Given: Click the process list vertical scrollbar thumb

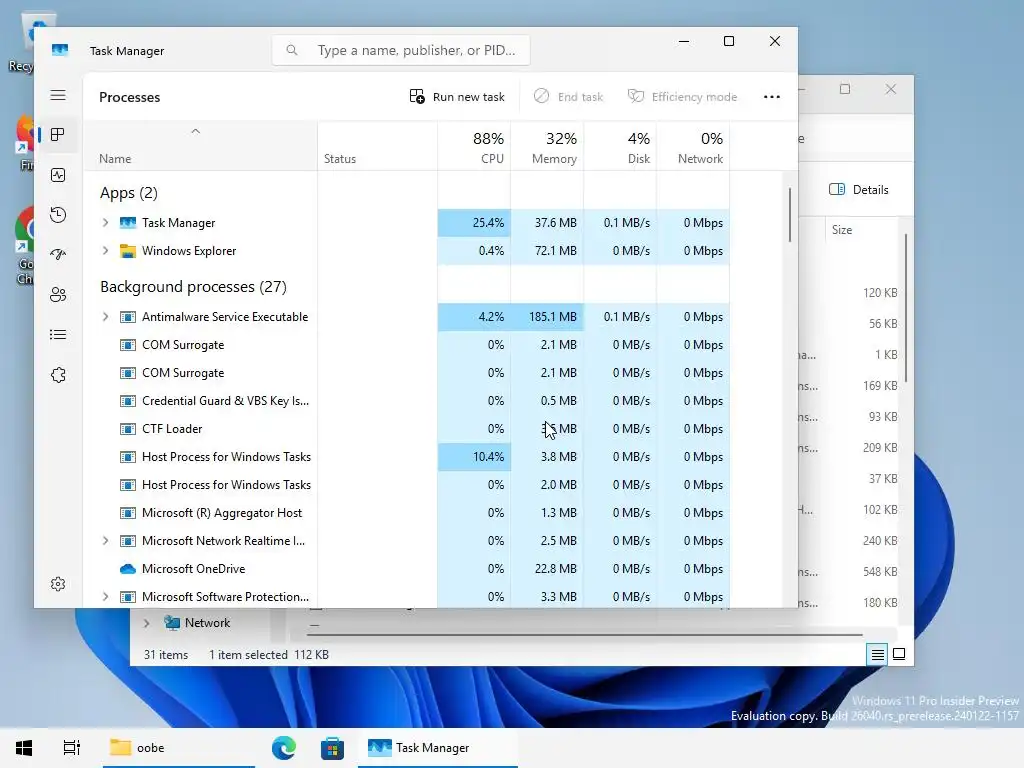Looking at the screenshot, I should pyautogui.click(x=790, y=215).
